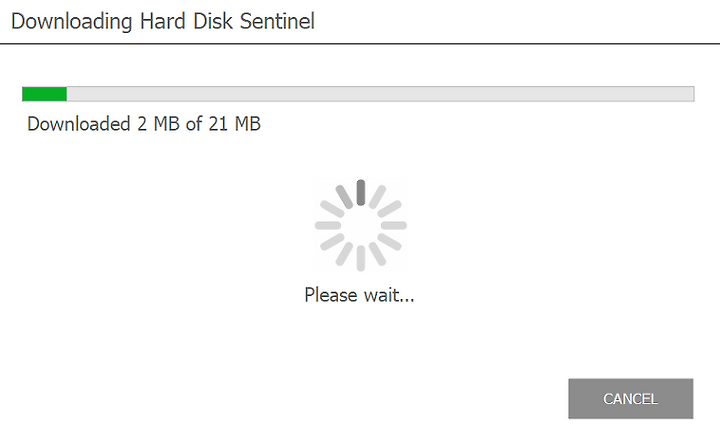Click the "Downloading" word in the header
Image resolution: width=720 pixels, height=442 pixels.
[x=72, y=22]
